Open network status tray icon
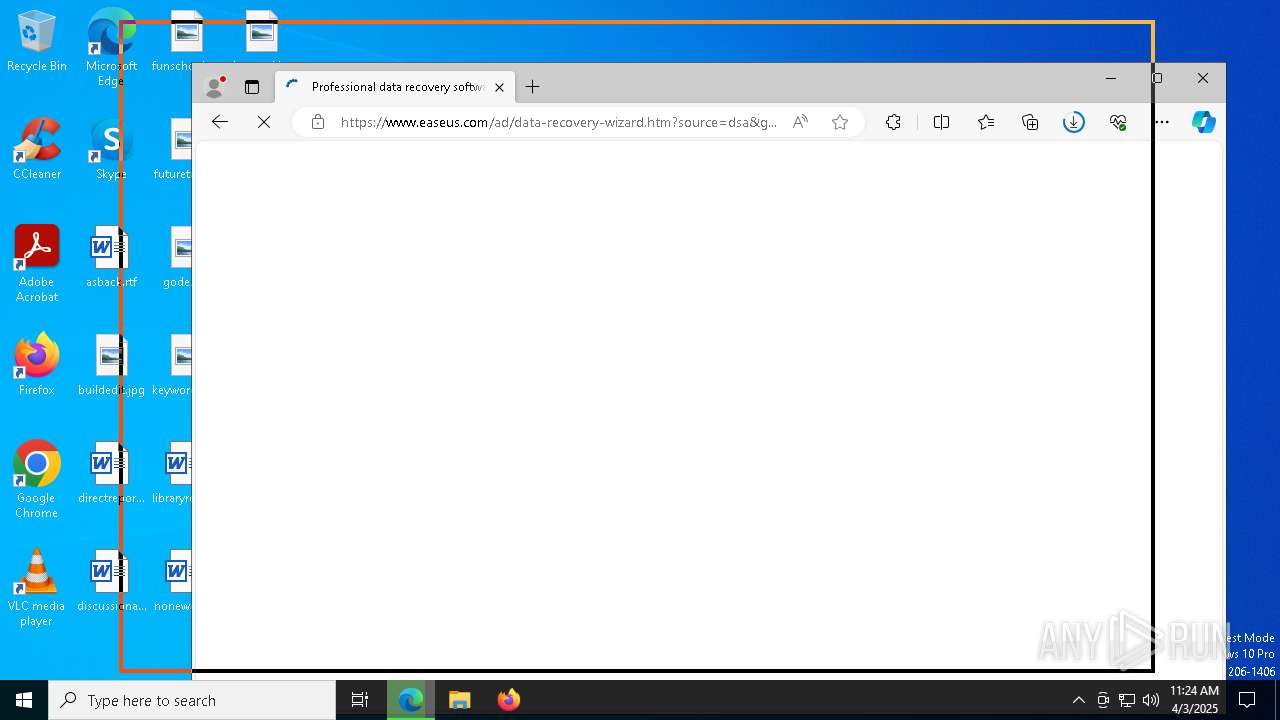Viewport: 1280px width, 720px height. tap(1127, 700)
